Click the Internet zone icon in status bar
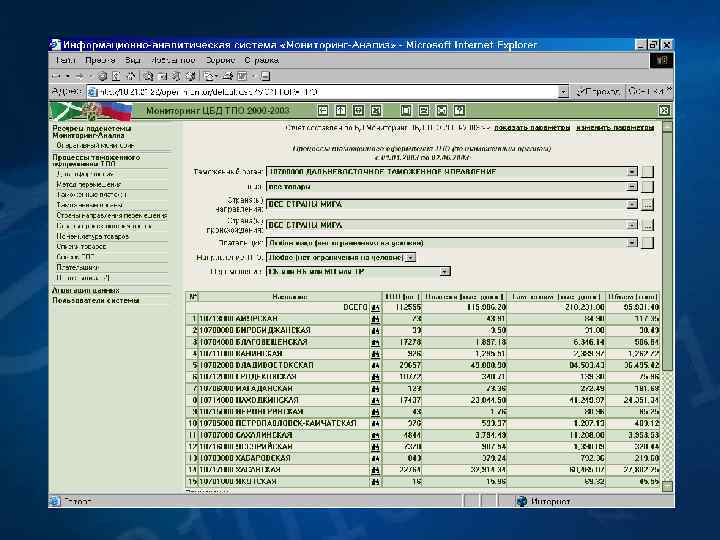The width and height of the screenshot is (720, 540). pos(521,501)
